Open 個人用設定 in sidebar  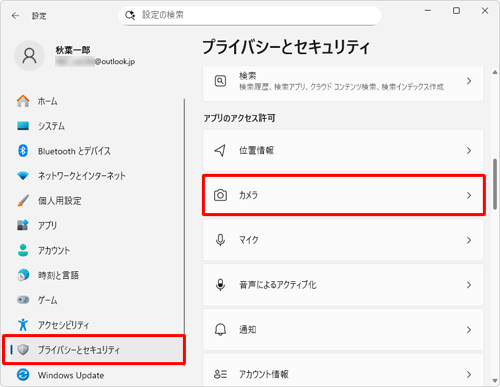(x=59, y=201)
